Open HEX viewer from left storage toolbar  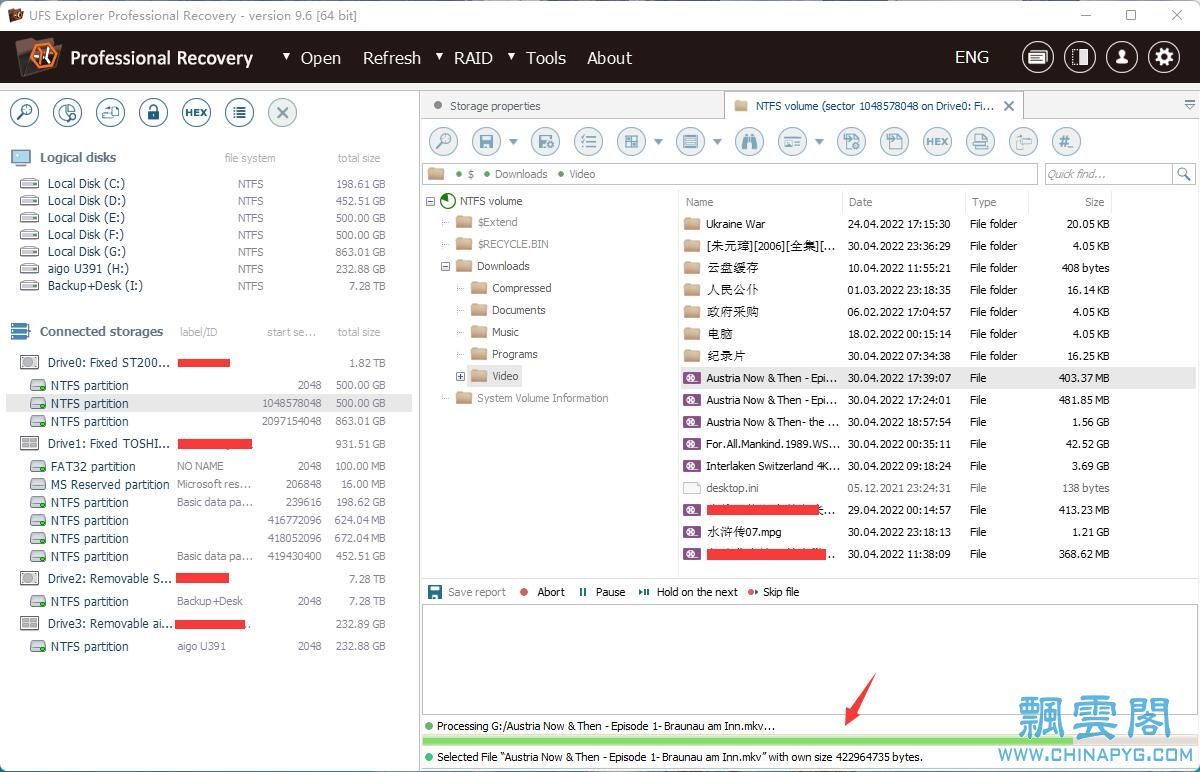point(196,112)
